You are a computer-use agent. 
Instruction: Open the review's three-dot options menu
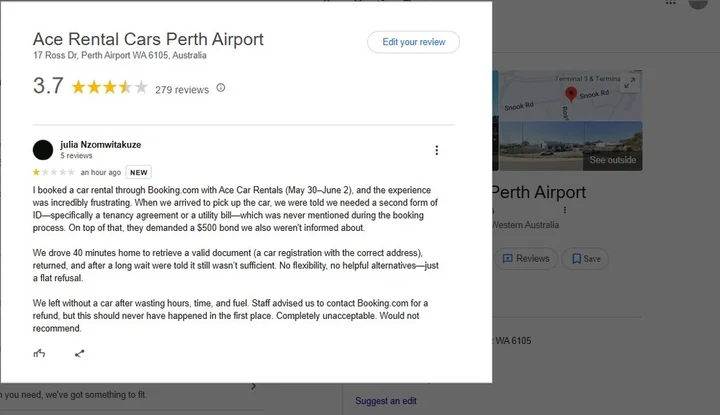click(x=436, y=151)
